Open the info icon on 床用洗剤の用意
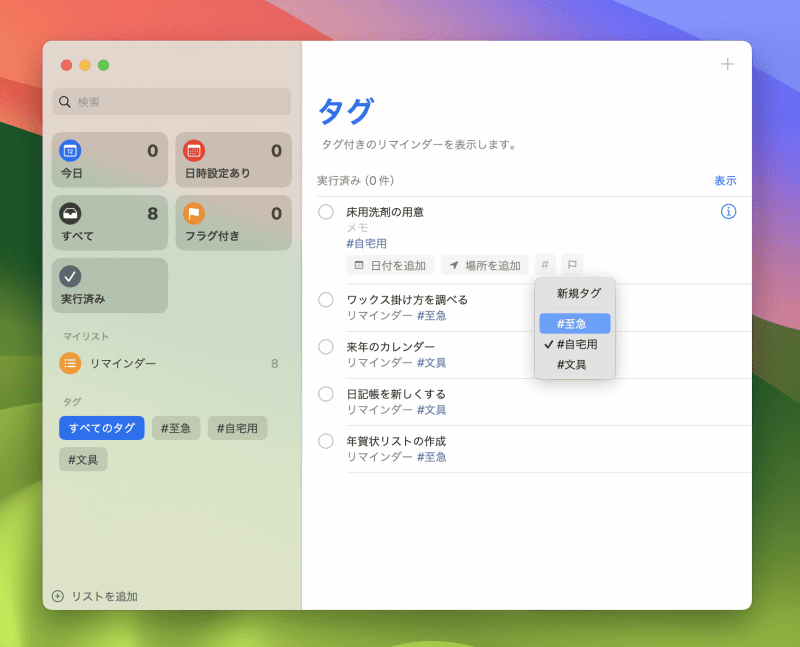This screenshot has width=800, height=647. click(728, 211)
